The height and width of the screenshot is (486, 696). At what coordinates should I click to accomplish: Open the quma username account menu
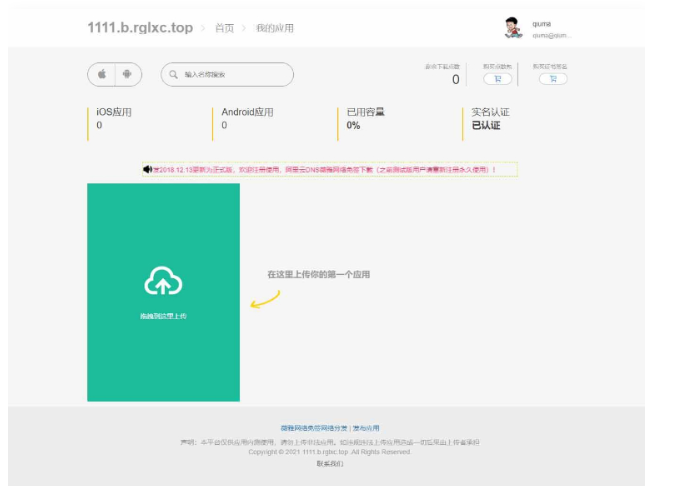(x=542, y=22)
